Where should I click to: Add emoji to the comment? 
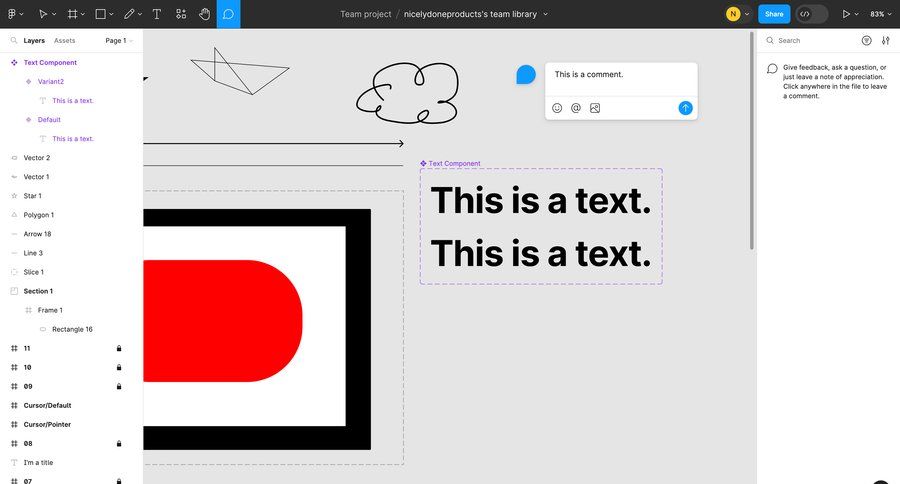point(557,108)
